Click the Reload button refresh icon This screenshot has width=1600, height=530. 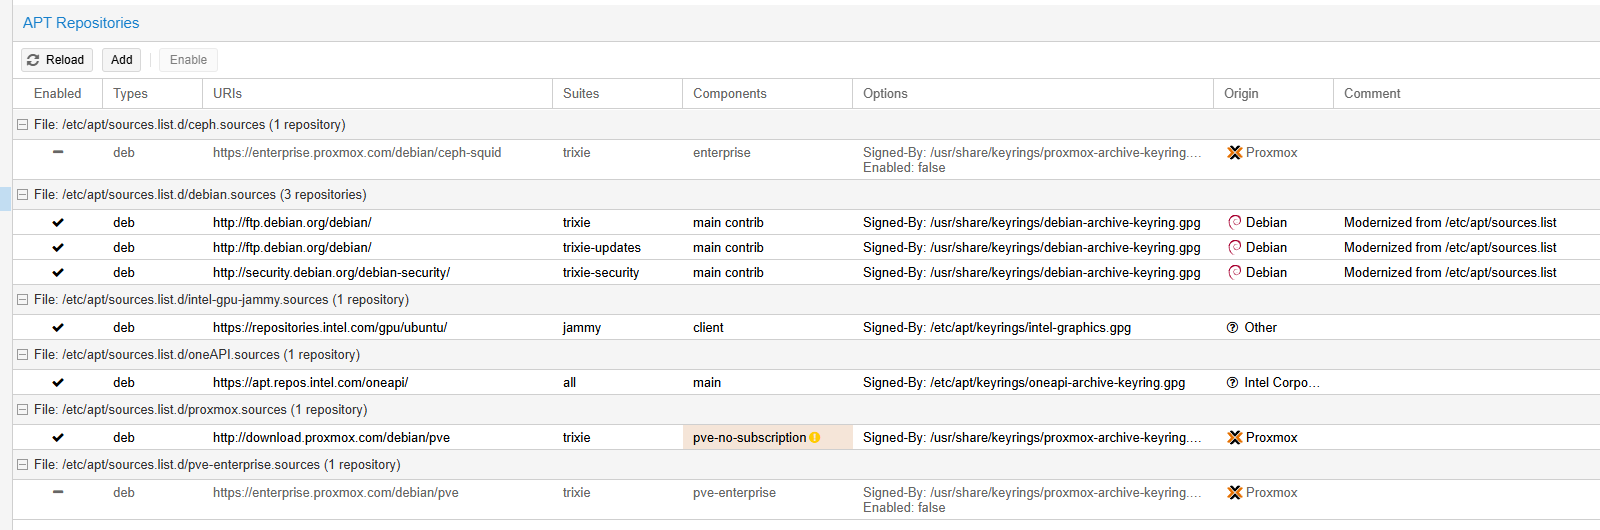click(x=33, y=60)
